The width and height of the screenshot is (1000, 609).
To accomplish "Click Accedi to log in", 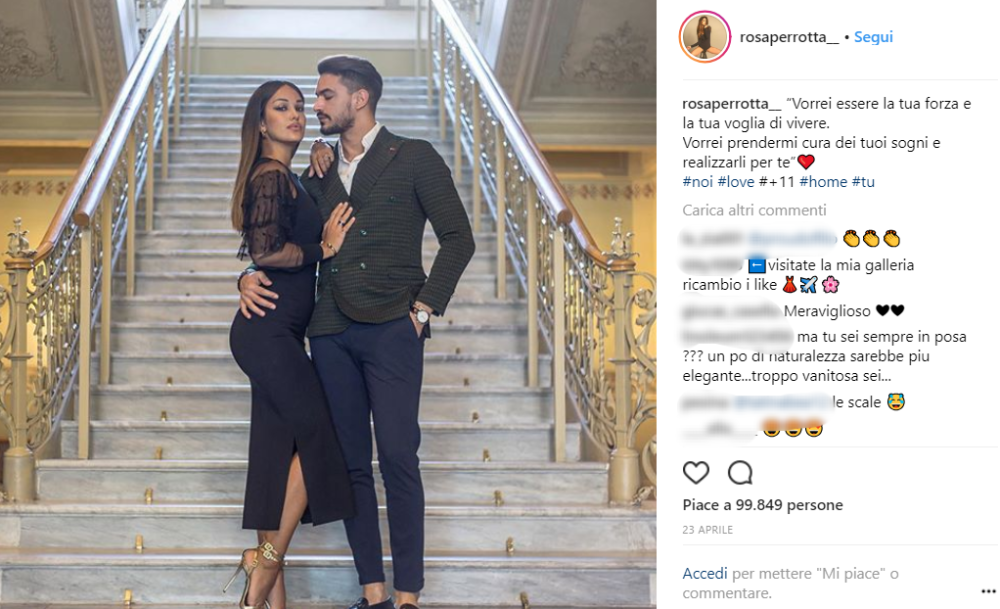I will point(705,573).
